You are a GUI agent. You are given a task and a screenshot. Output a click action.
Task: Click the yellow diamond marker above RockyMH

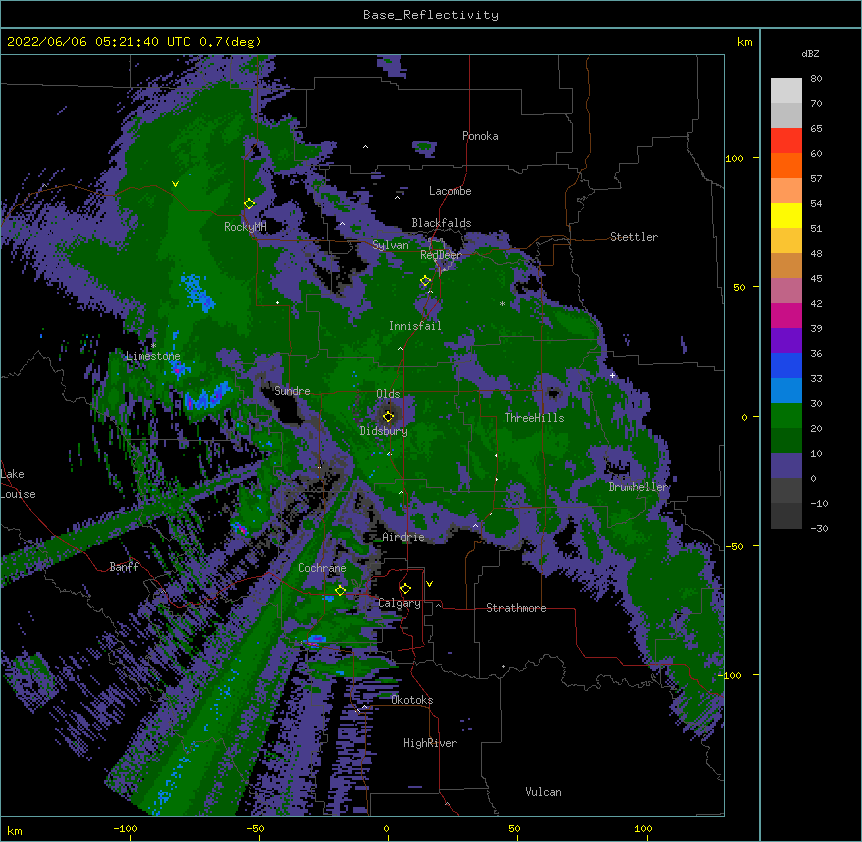(250, 204)
